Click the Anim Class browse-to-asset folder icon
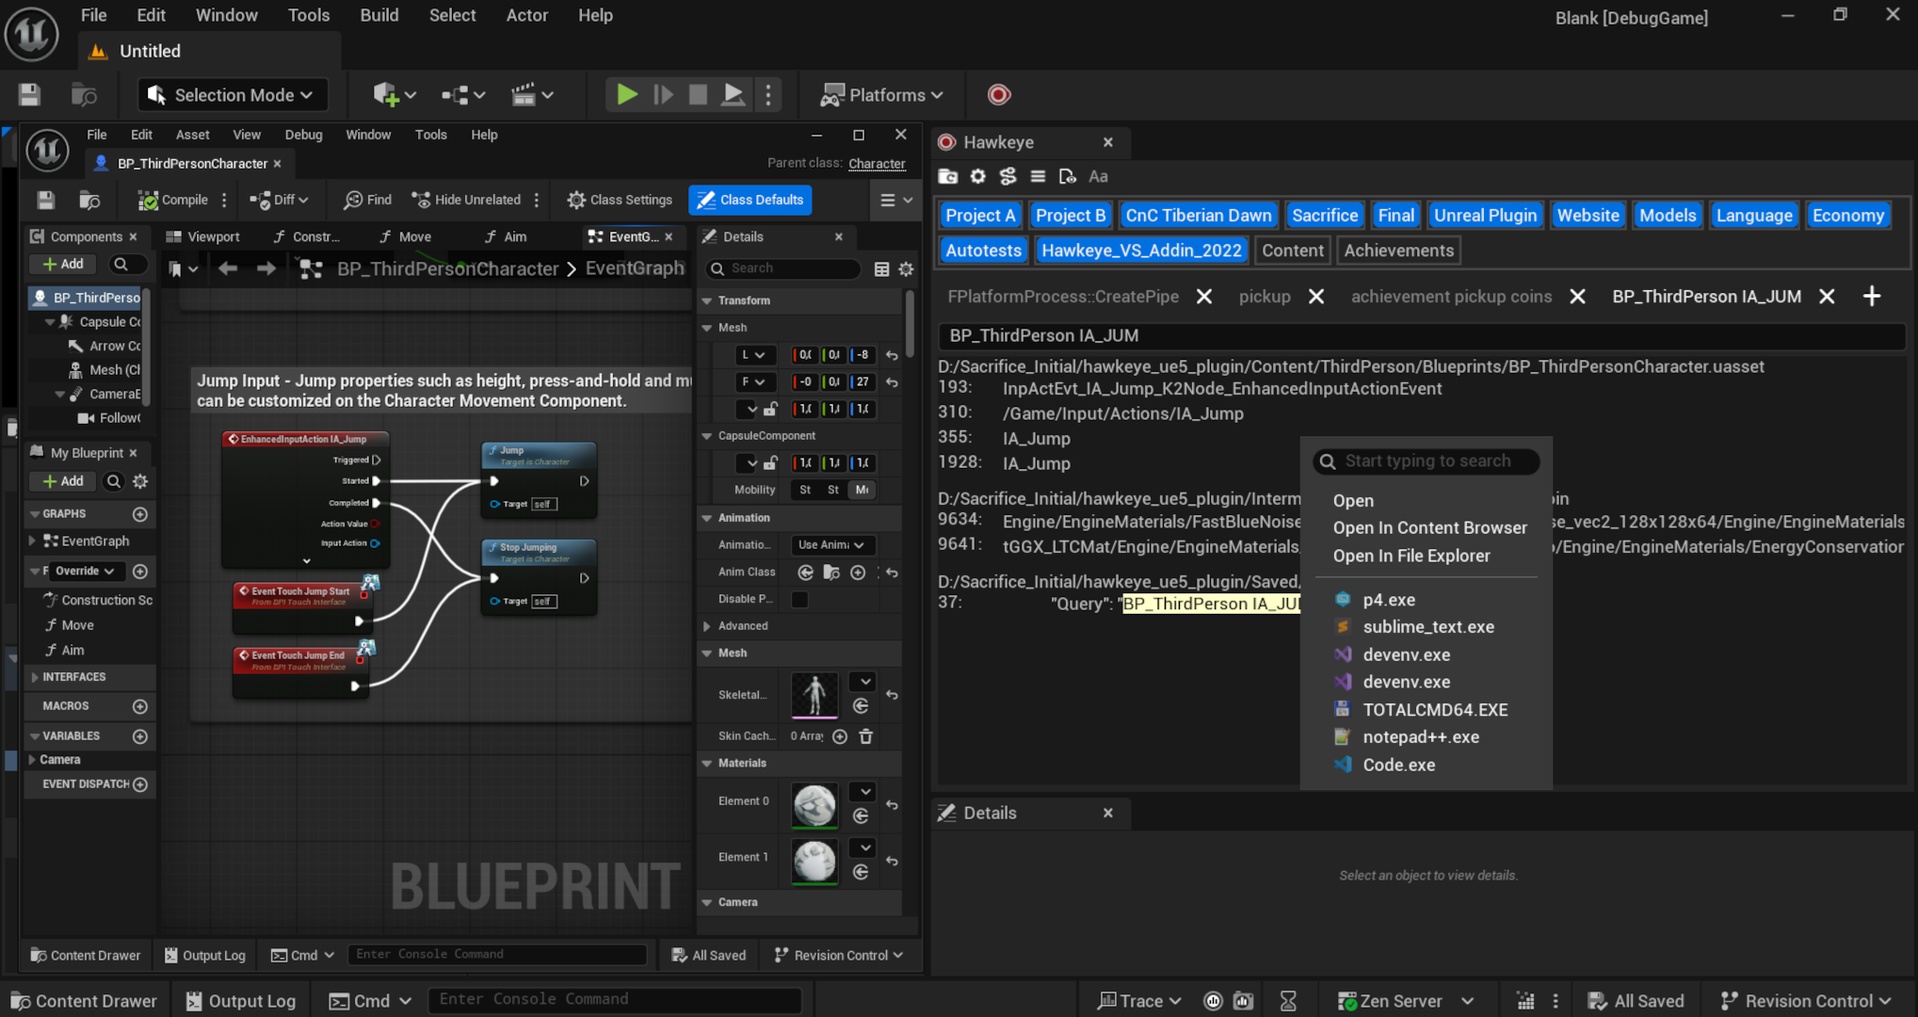 (831, 573)
